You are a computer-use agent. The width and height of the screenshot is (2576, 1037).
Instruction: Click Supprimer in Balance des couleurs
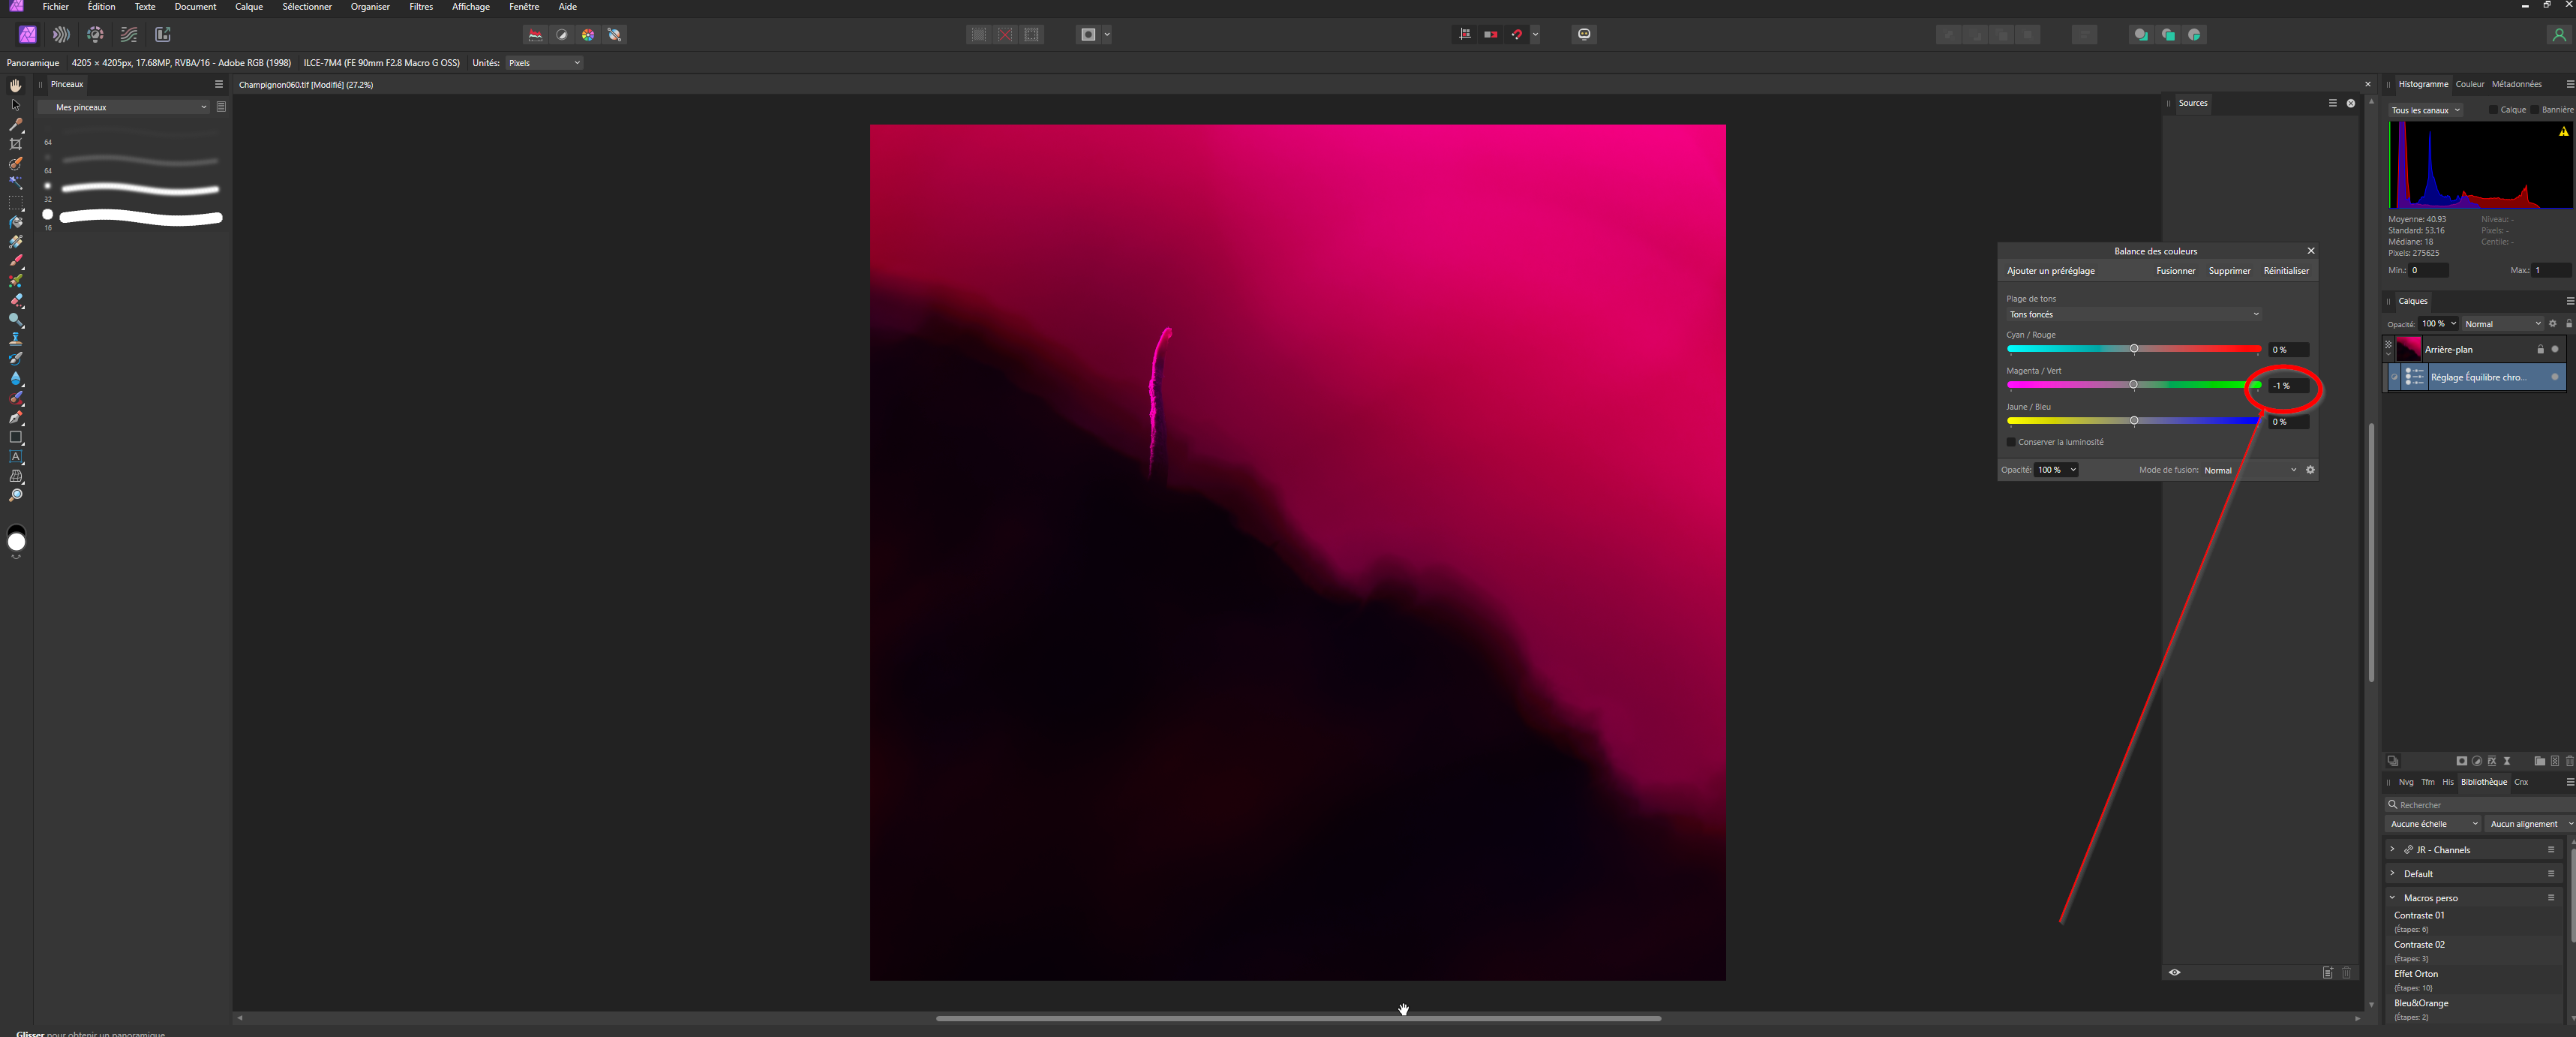[2229, 271]
